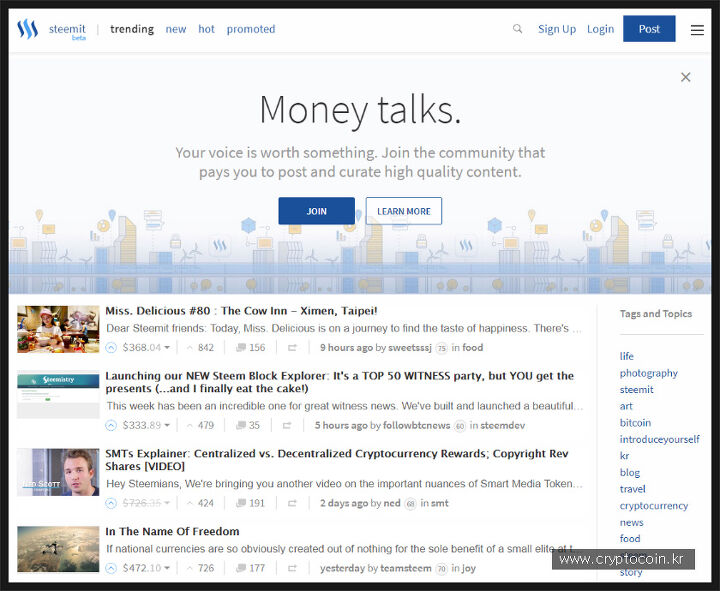Open the Ned Scott video thumbnail
720x591 pixels.
point(58,472)
